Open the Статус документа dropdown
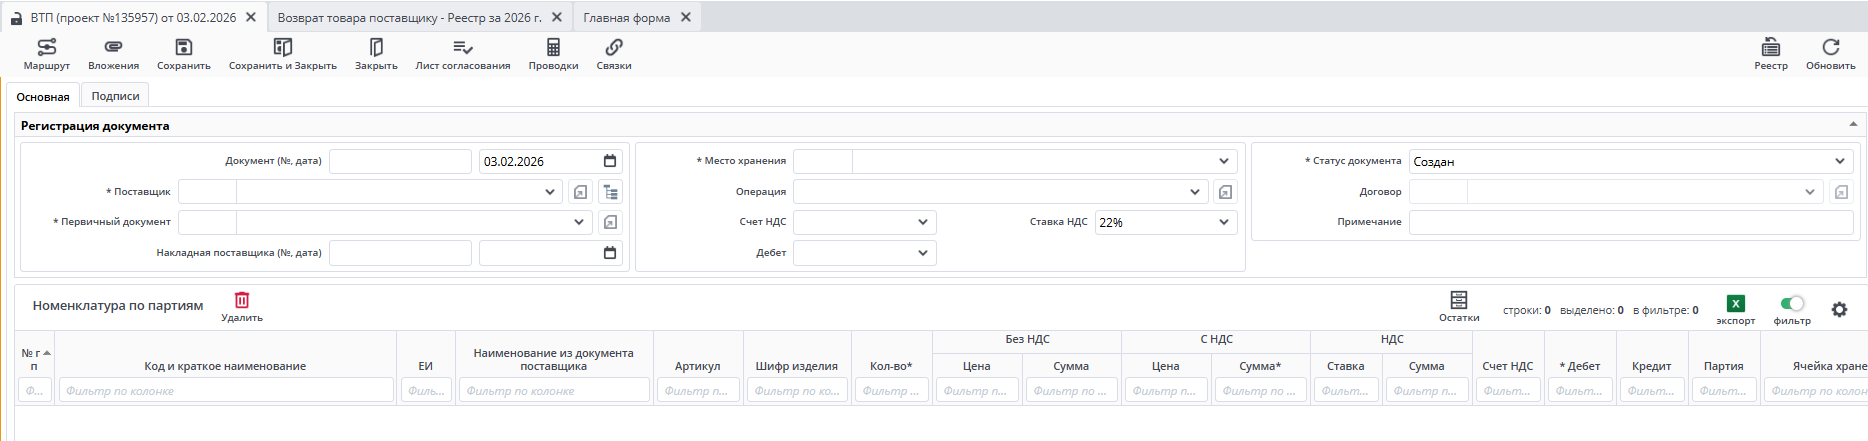The height and width of the screenshot is (441, 1868). point(1840,161)
